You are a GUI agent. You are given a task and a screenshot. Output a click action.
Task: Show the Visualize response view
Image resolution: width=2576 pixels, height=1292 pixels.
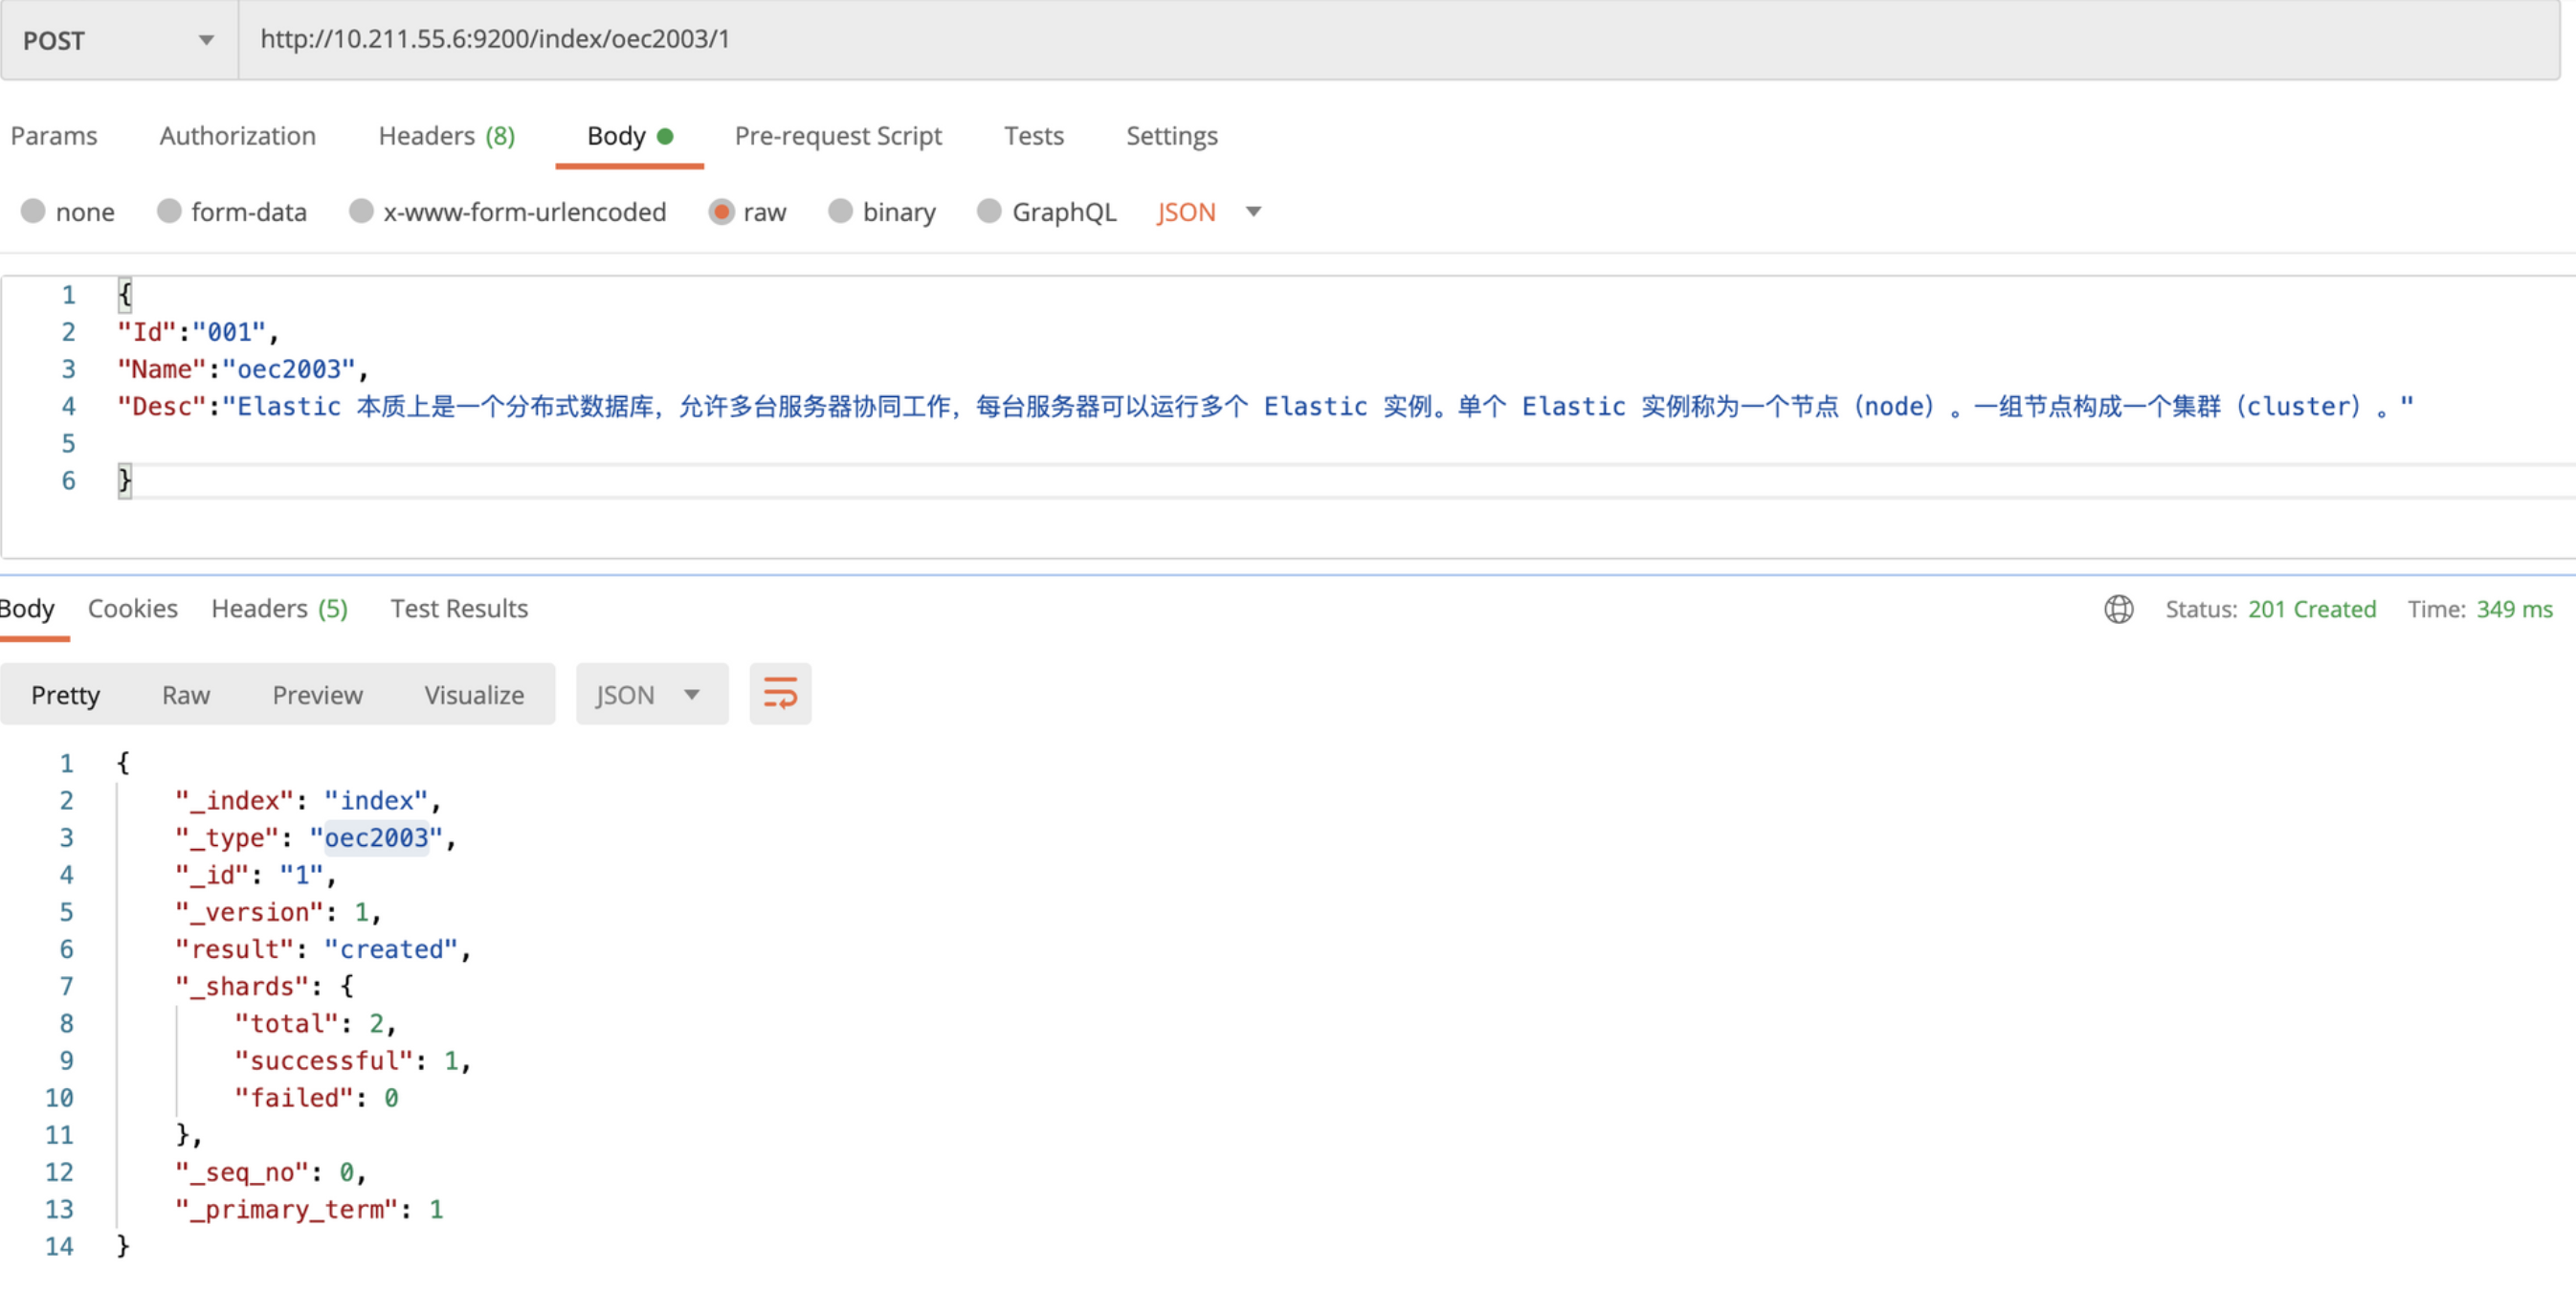(x=473, y=694)
